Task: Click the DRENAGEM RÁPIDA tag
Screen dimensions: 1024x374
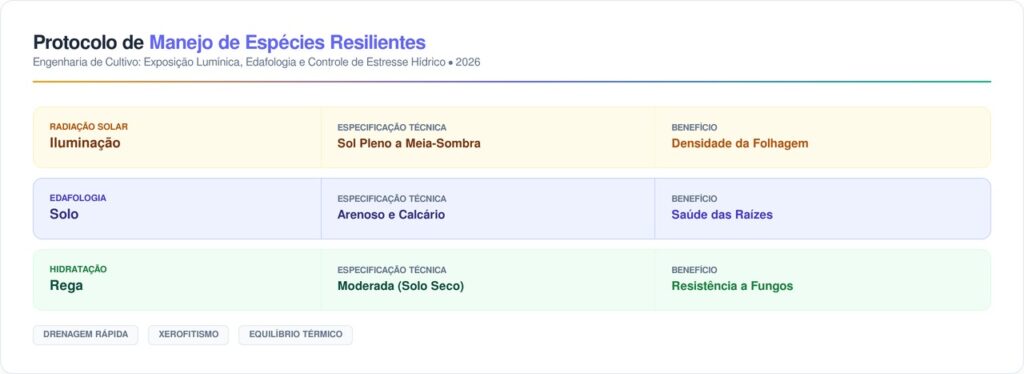Action: (86, 335)
